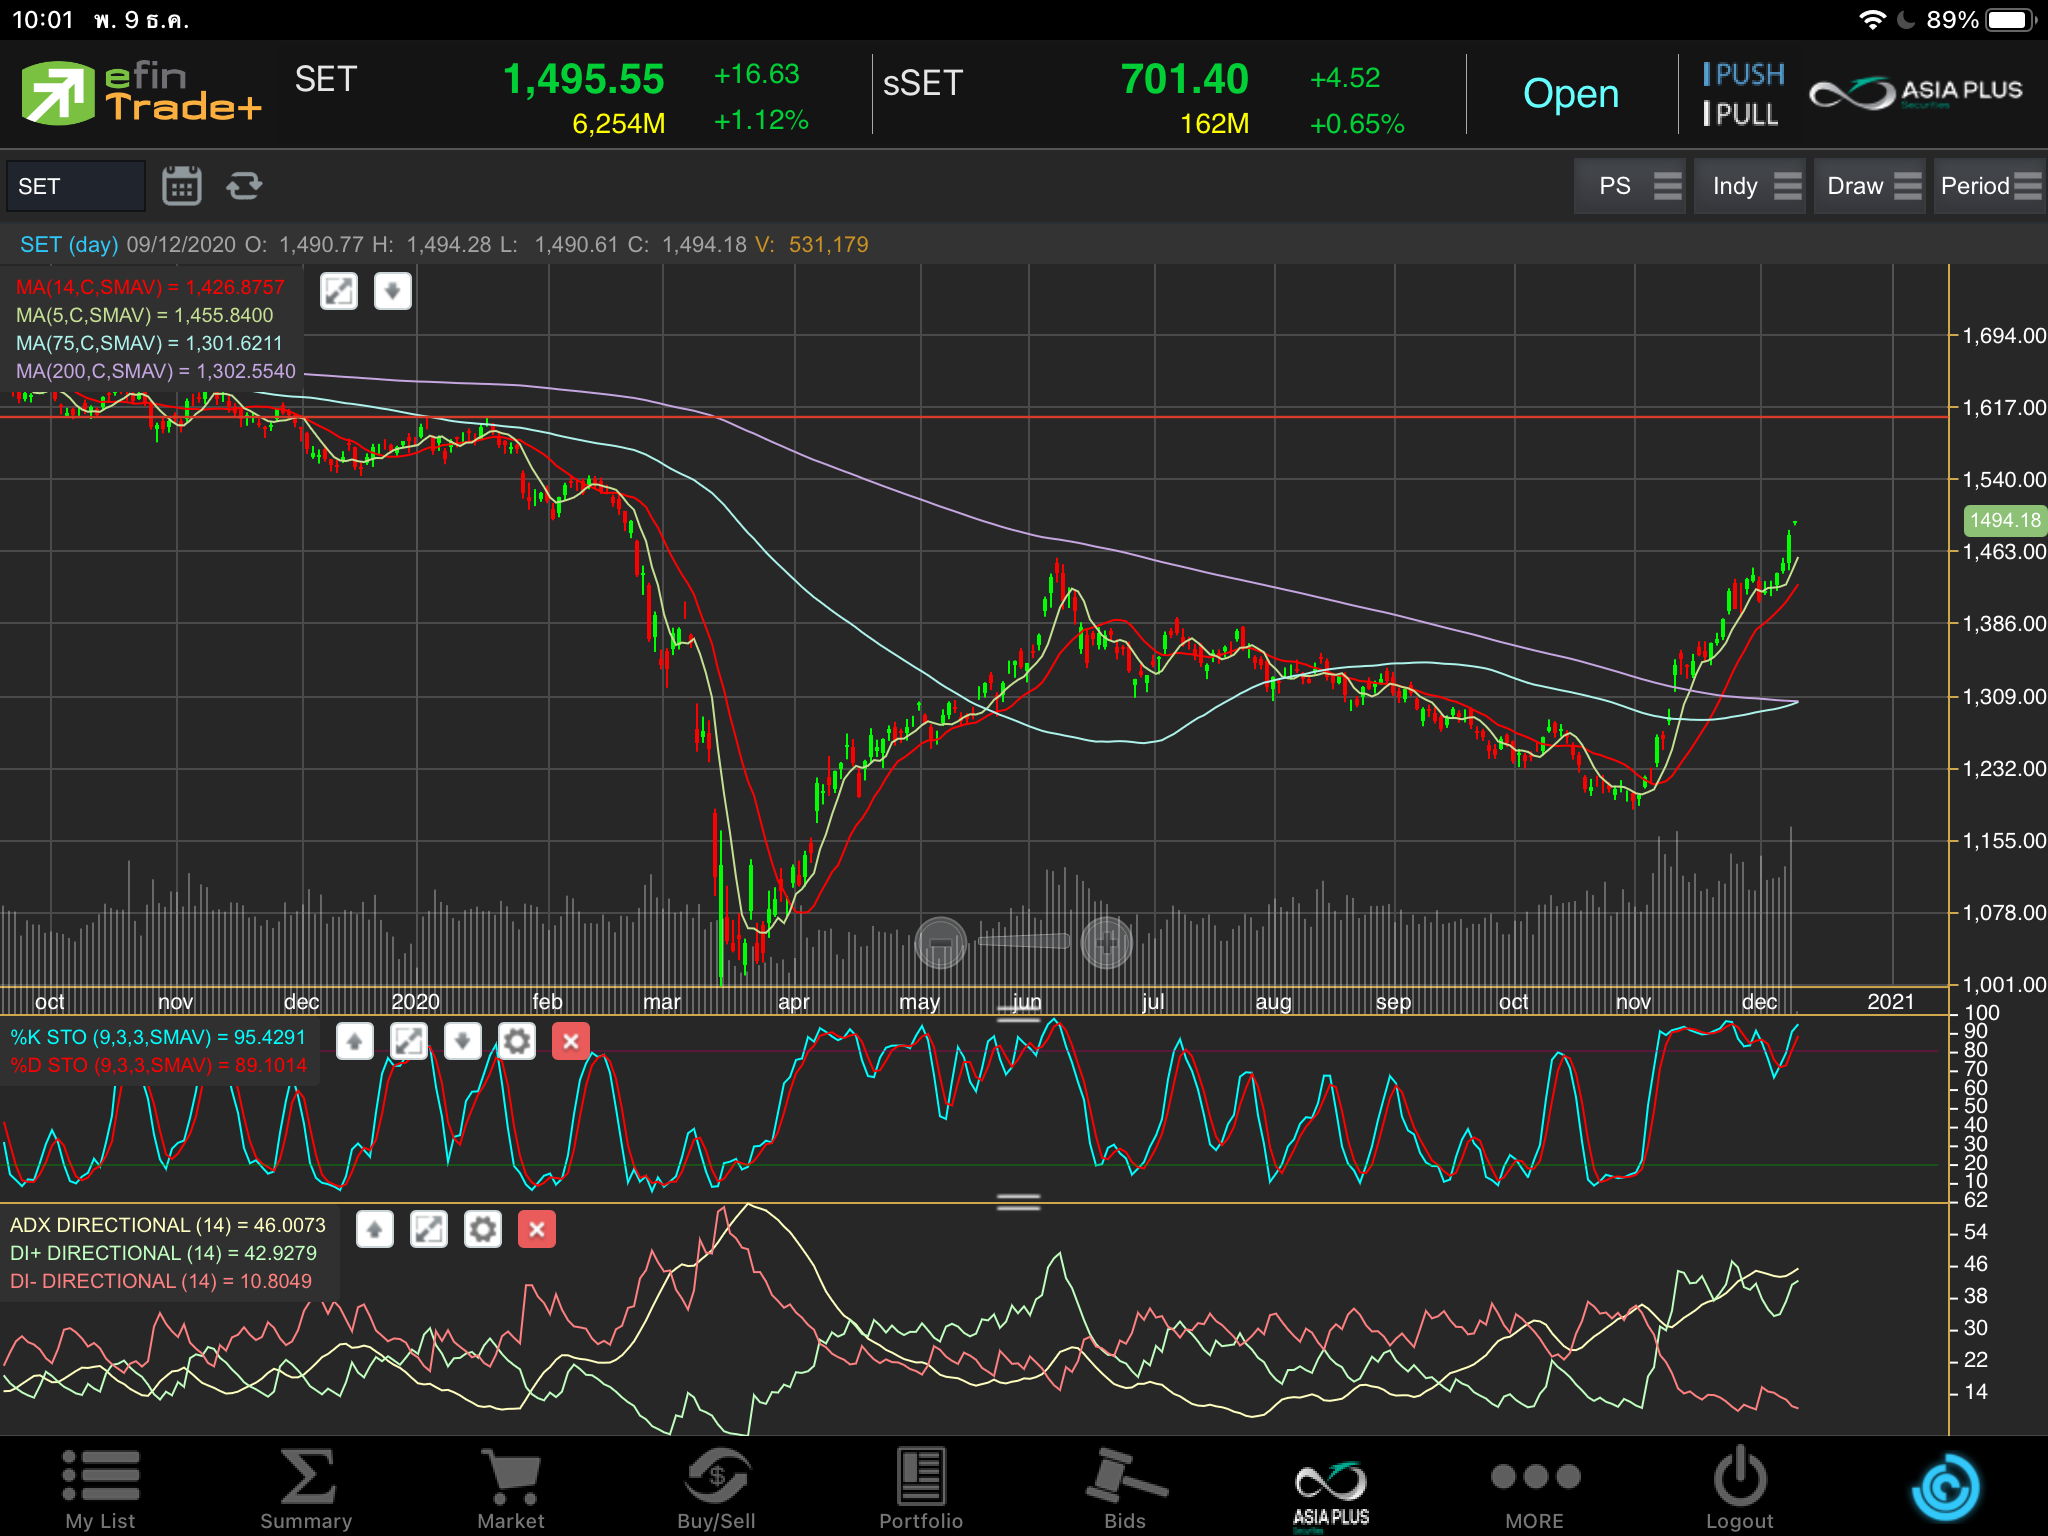
Task: Close the ADX Directional indicator panel
Action: (x=536, y=1230)
